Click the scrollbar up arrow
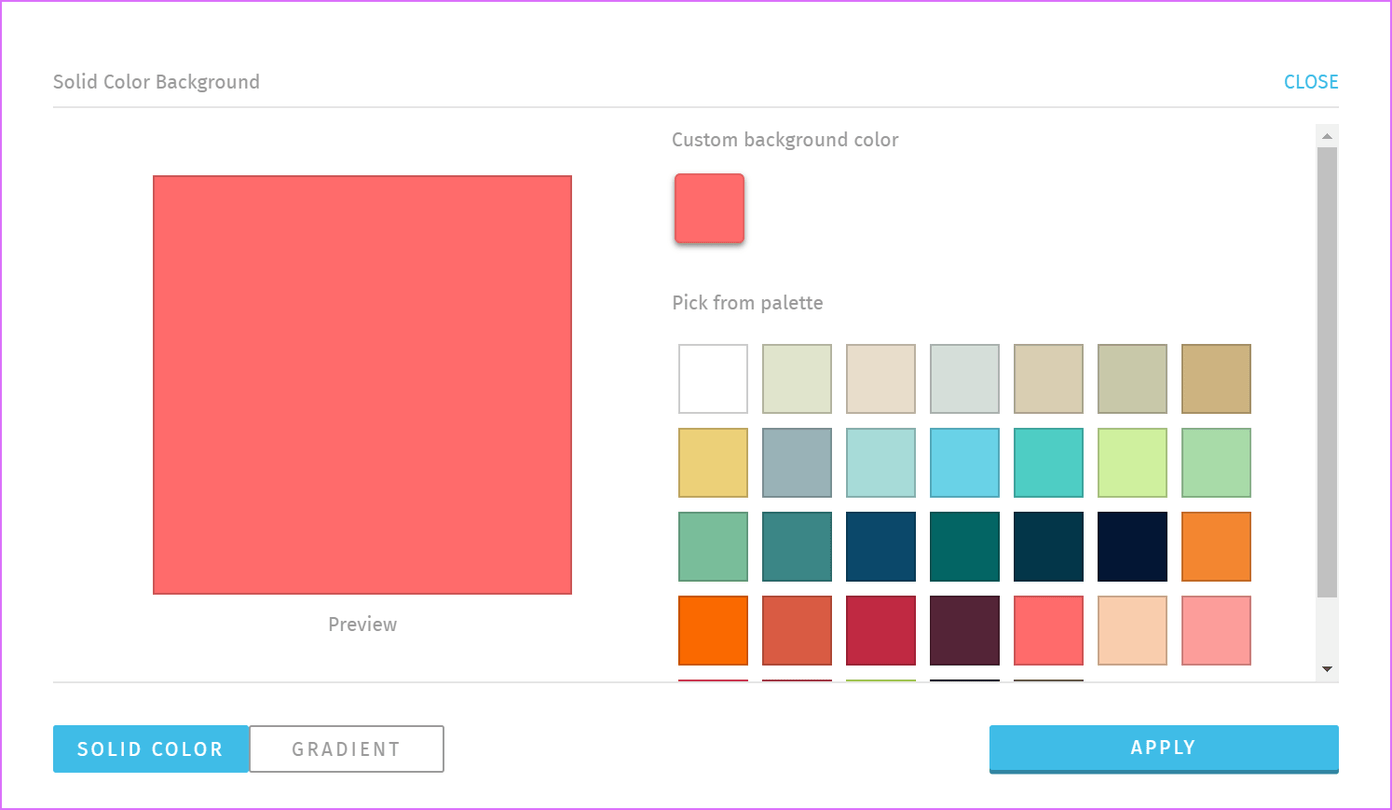Image resolution: width=1392 pixels, height=810 pixels. (x=1327, y=136)
